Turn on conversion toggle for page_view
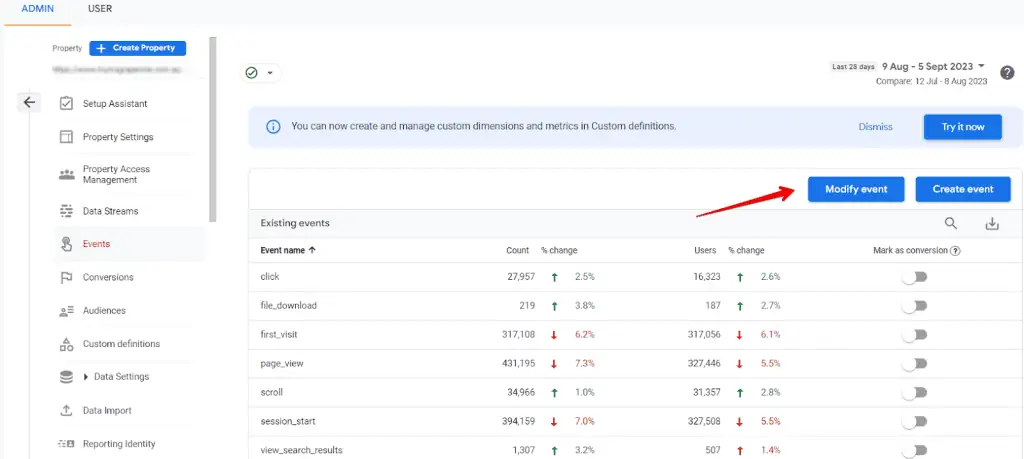 pos(914,364)
